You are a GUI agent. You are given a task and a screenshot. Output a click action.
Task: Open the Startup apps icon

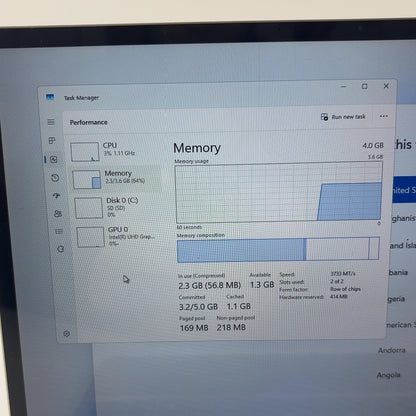coord(57,196)
